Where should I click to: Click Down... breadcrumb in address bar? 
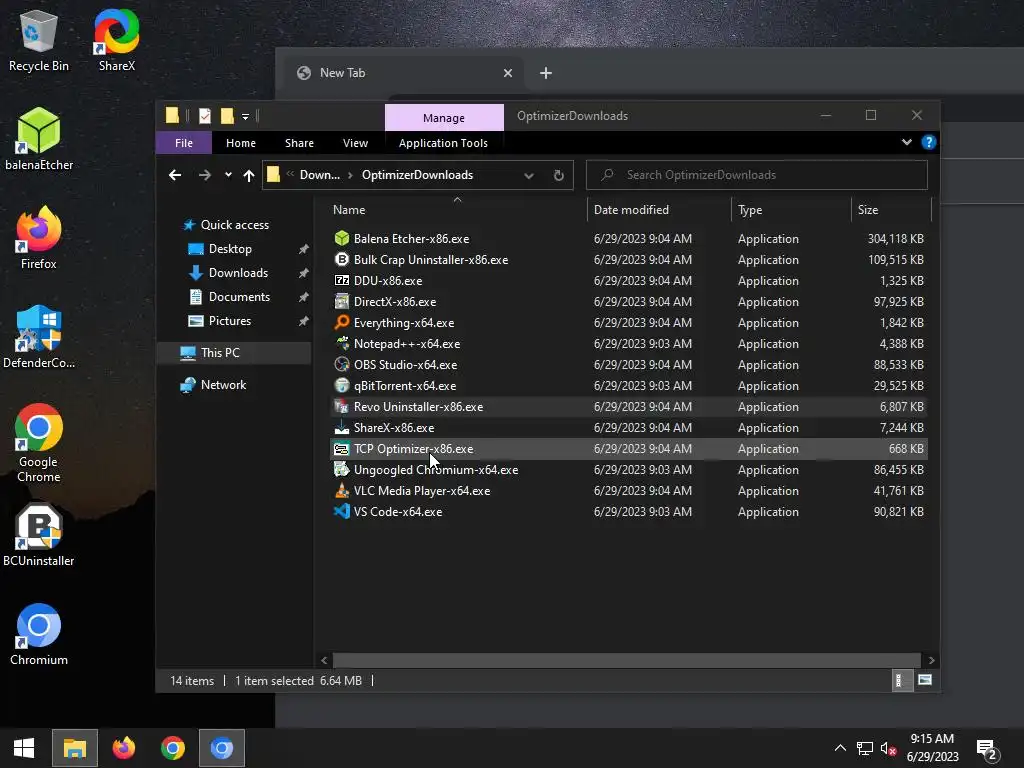click(319, 175)
